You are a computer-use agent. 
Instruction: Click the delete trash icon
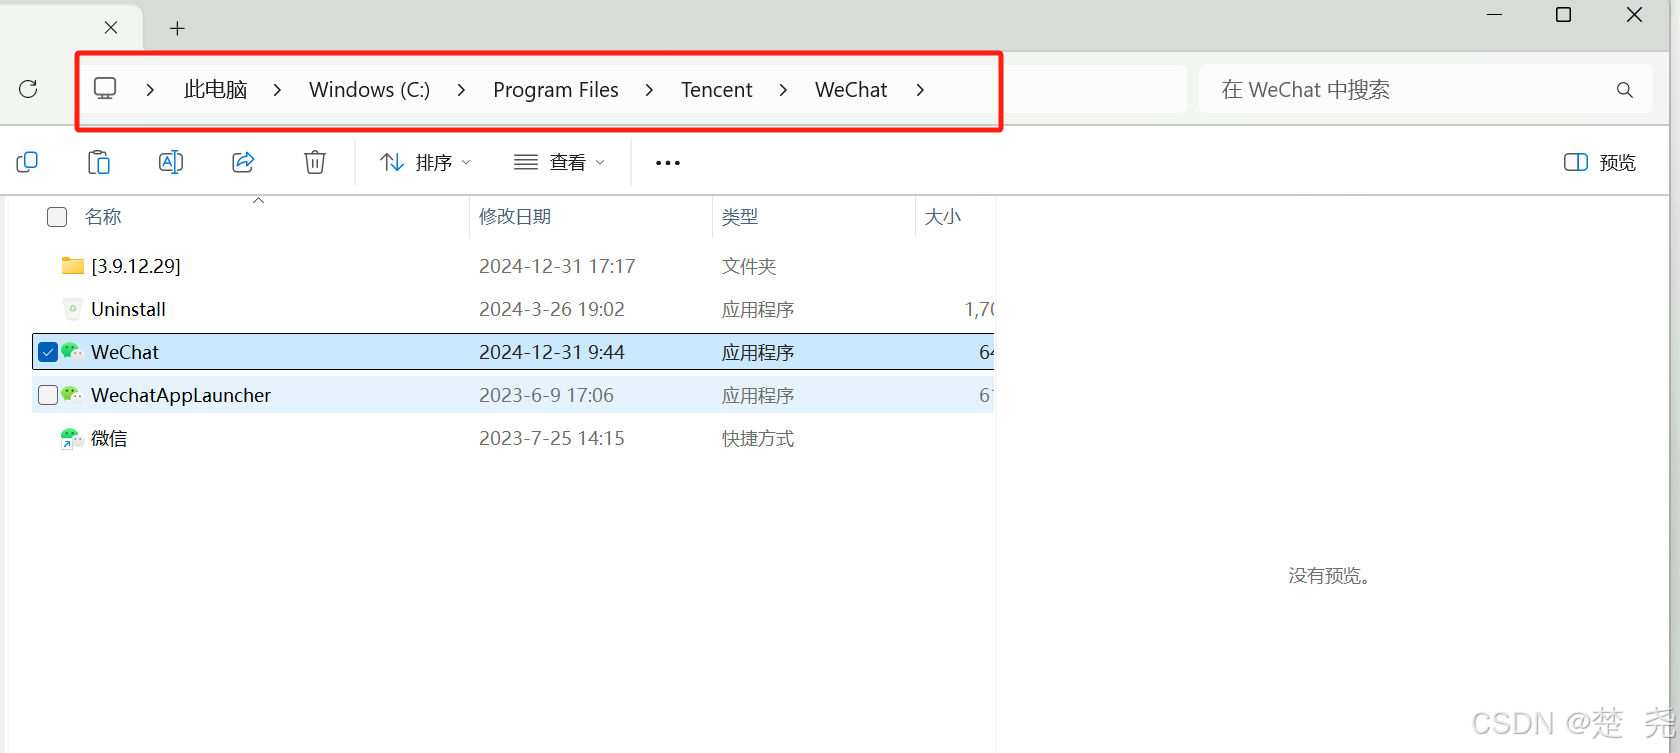click(x=315, y=162)
